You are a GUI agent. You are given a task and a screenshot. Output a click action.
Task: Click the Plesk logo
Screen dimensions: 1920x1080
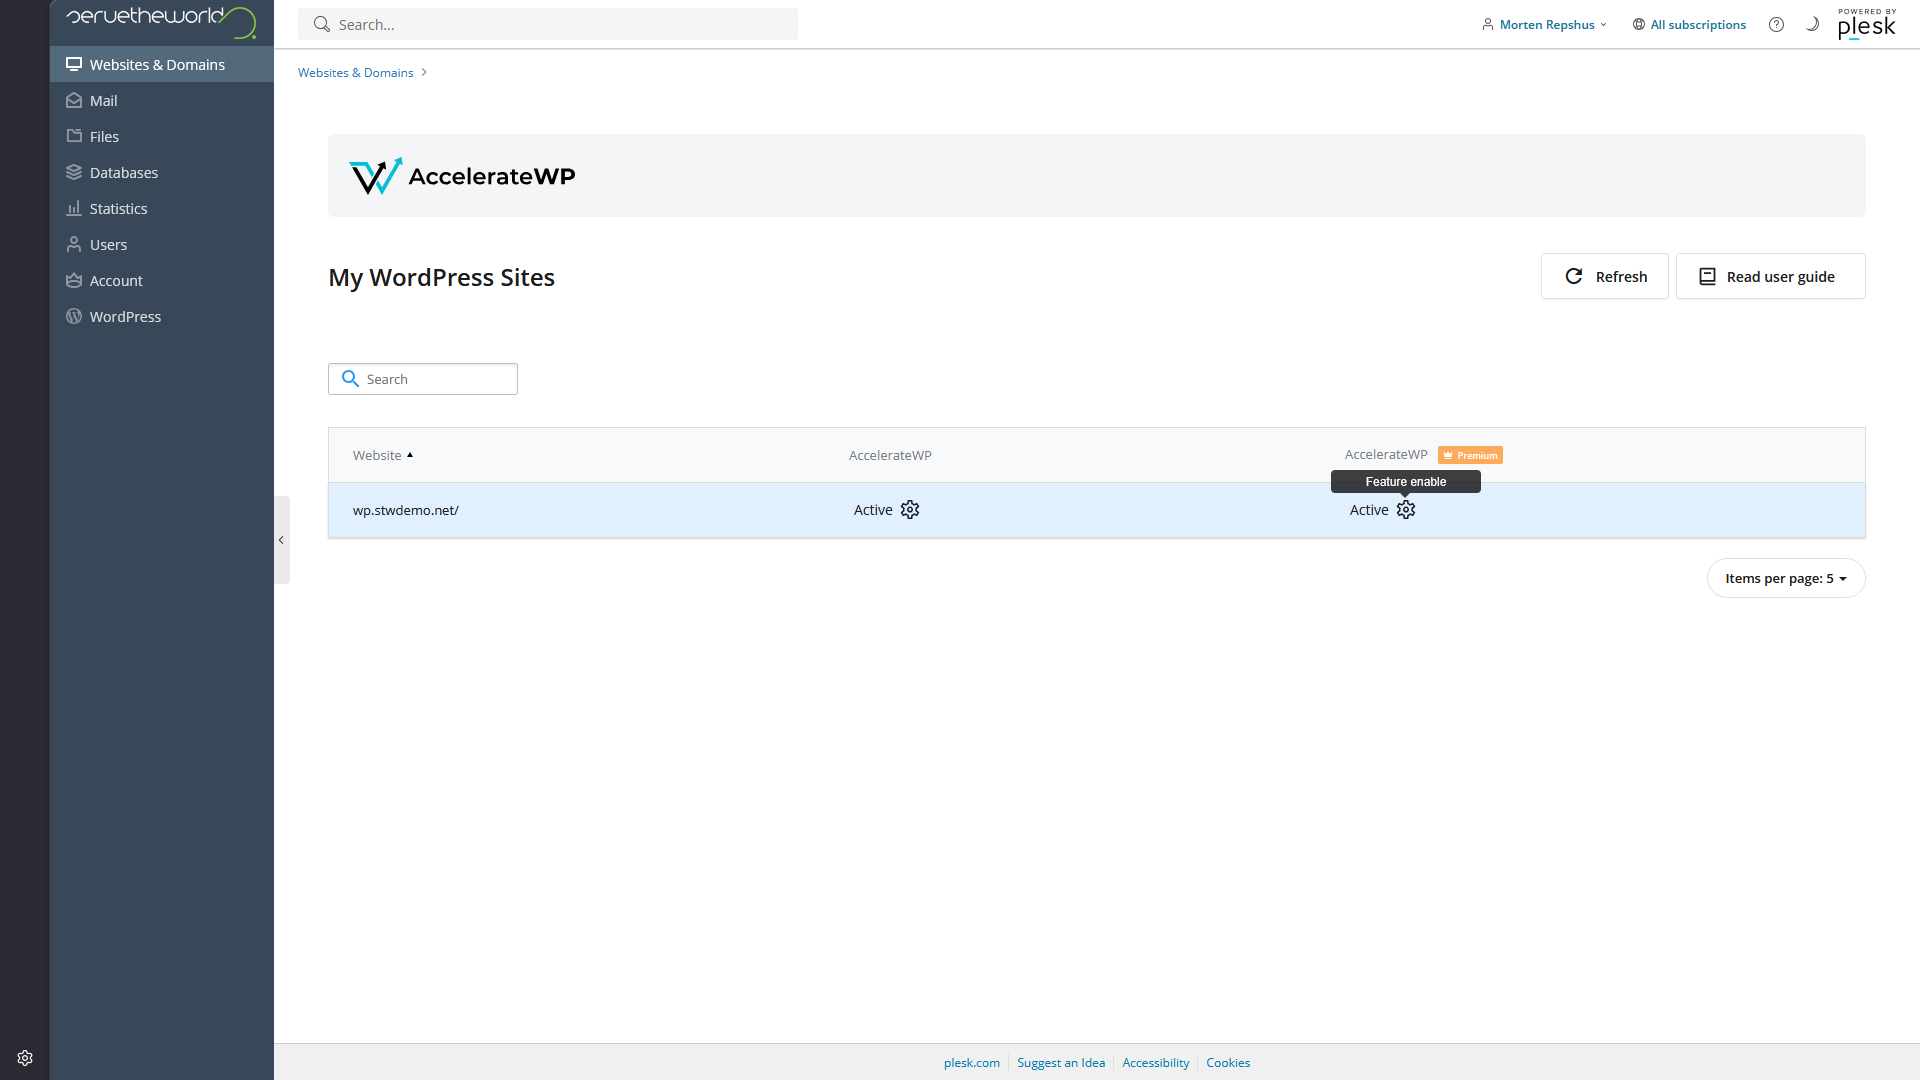[1867, 24]
